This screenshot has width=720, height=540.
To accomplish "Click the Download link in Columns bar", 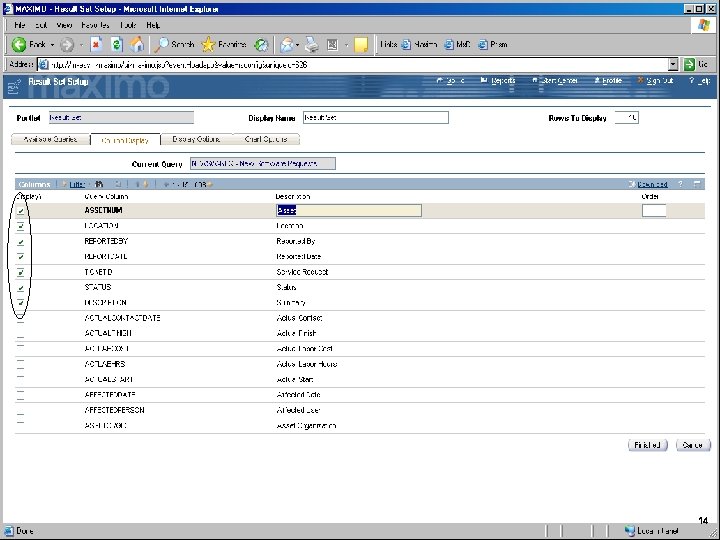I will pos(652,184).
